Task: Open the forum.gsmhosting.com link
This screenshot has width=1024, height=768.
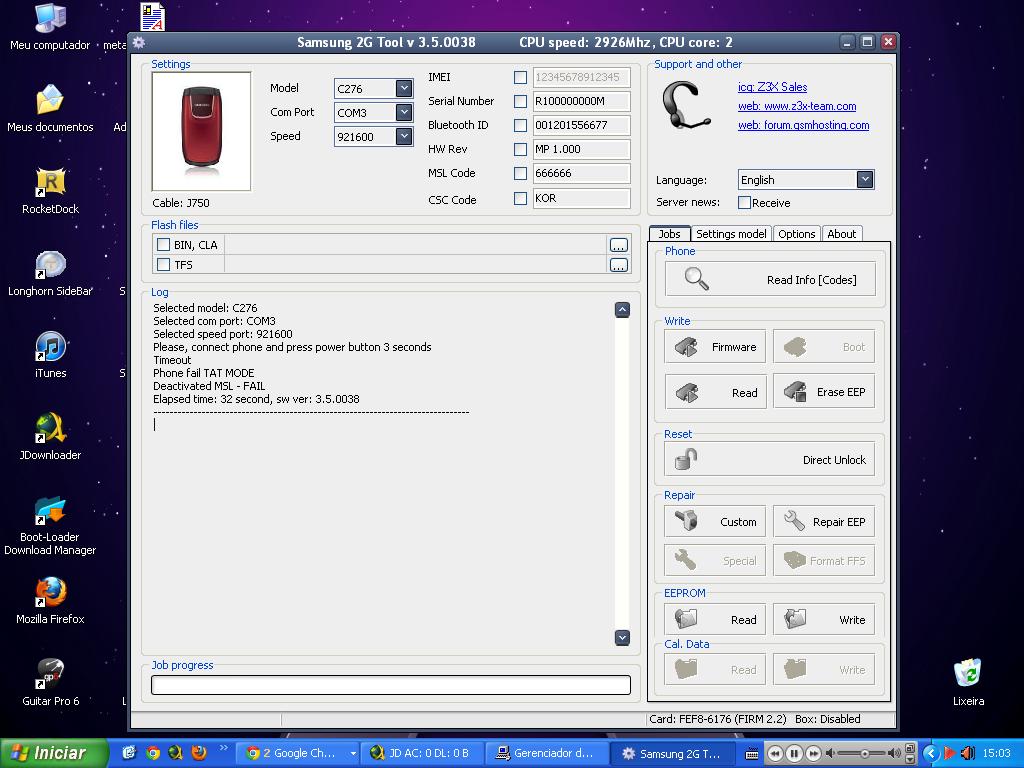Action: (803, 125)
